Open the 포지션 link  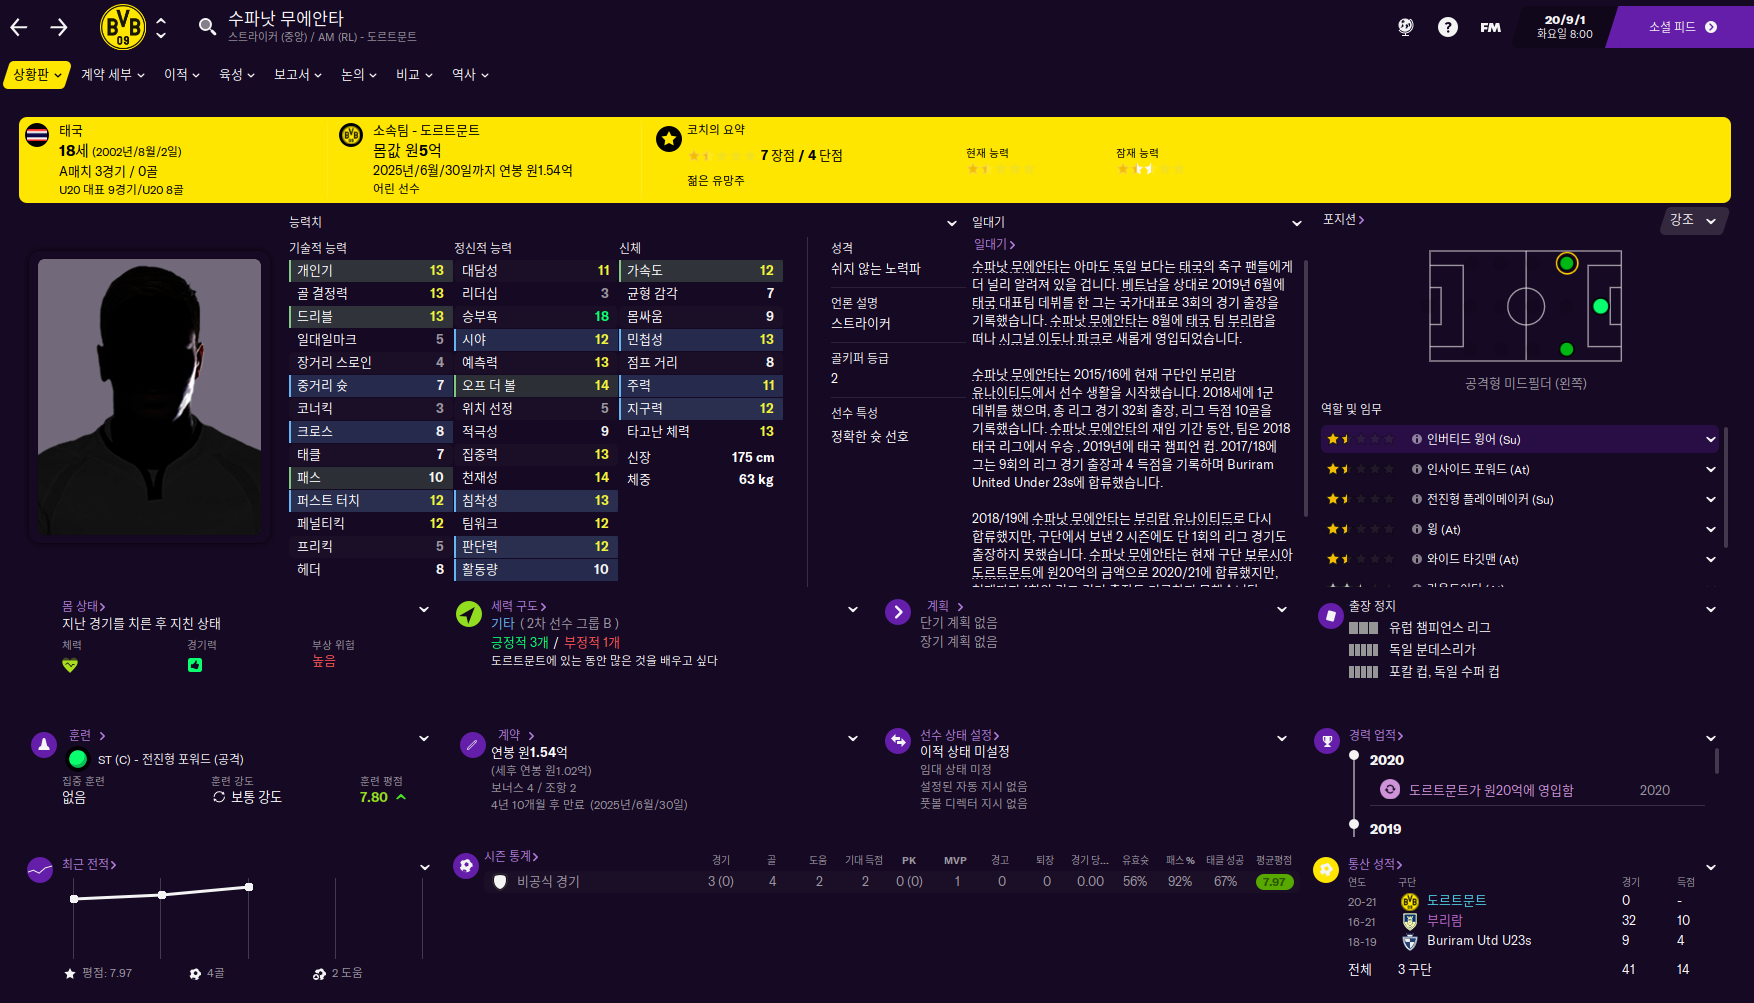point(1343,220)
